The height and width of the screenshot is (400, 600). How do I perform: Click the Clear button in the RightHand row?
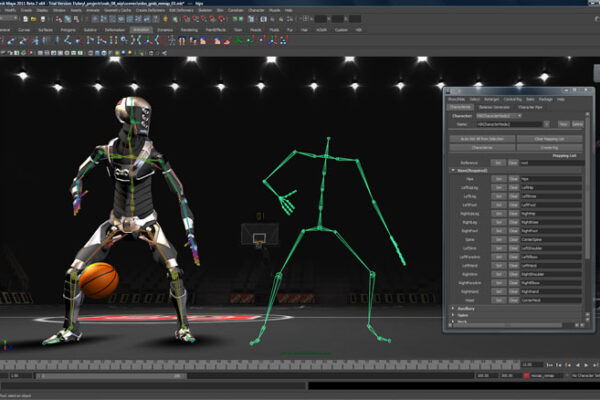(514, 292)
